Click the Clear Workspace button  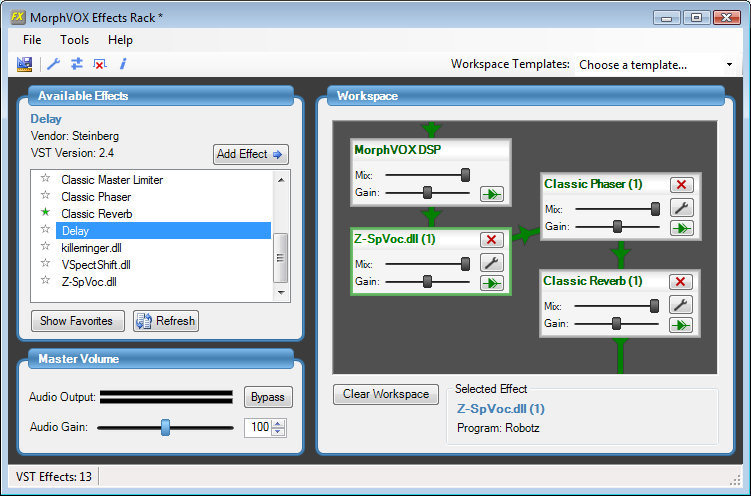pyautogui.click(x=385, y=394)
